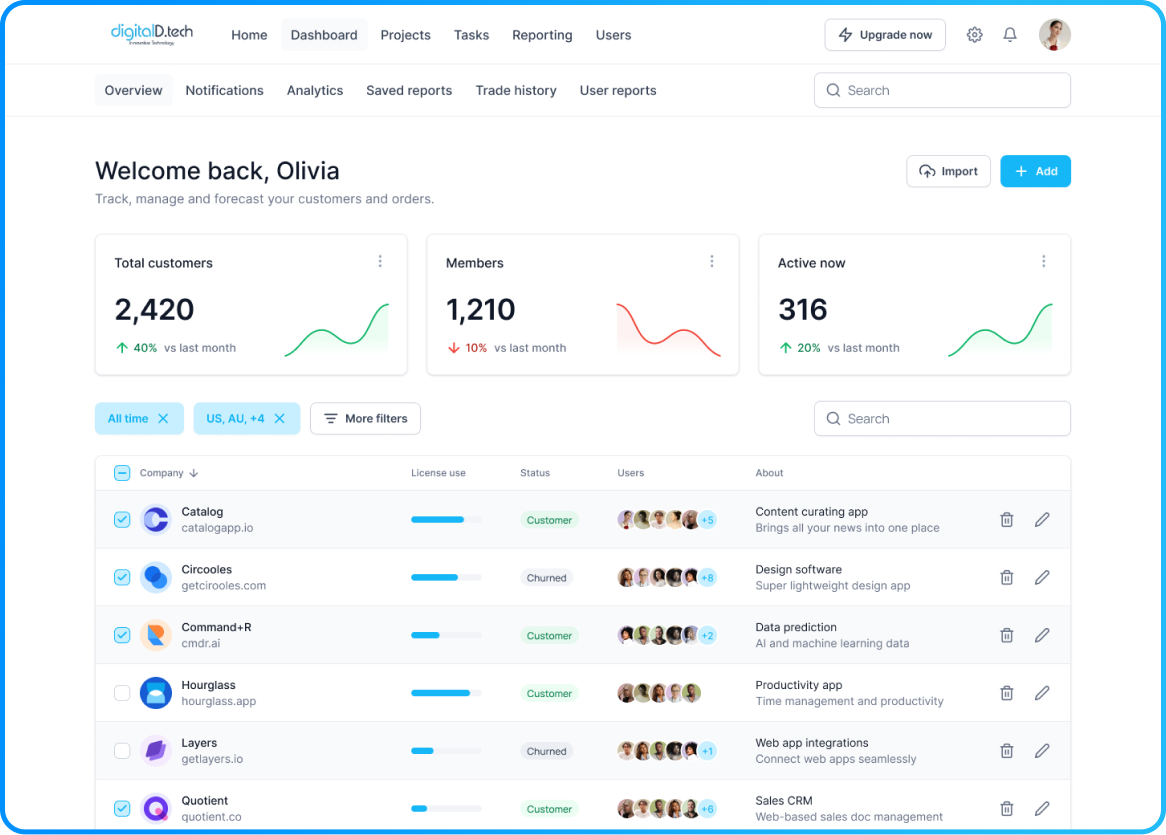This screenshot has height=835, width=1166.
Task: Click the notification bell icon
Action: [x=1010, y=35]
